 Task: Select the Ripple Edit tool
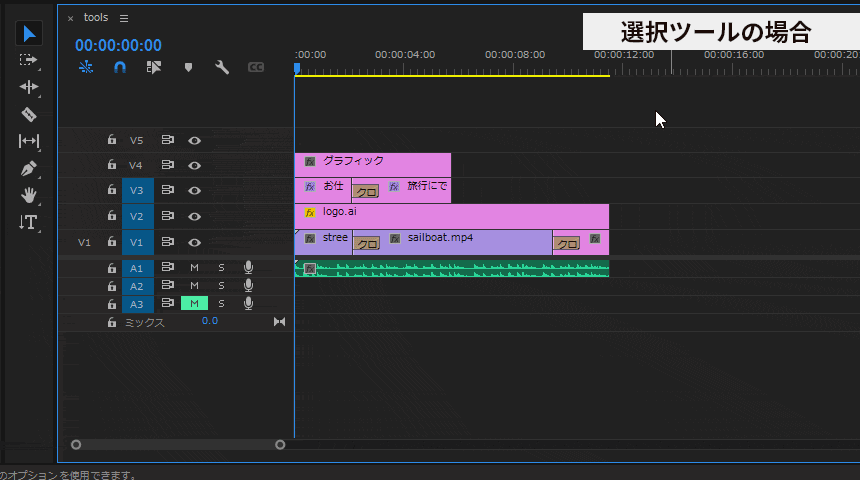29,87
